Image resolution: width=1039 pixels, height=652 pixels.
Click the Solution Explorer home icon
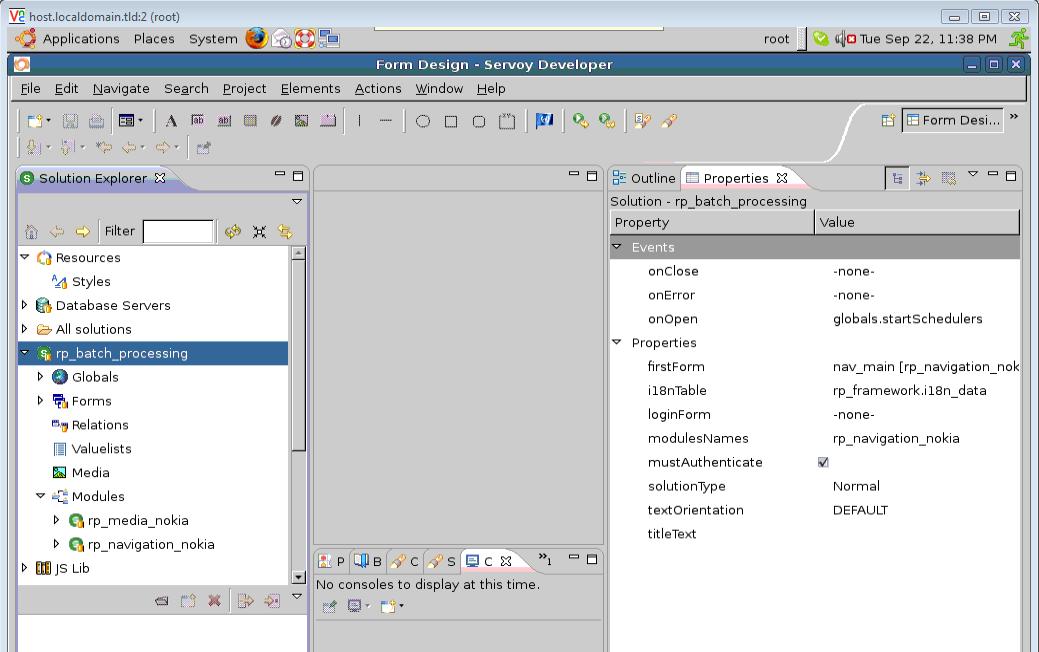(x=31, y=231)
